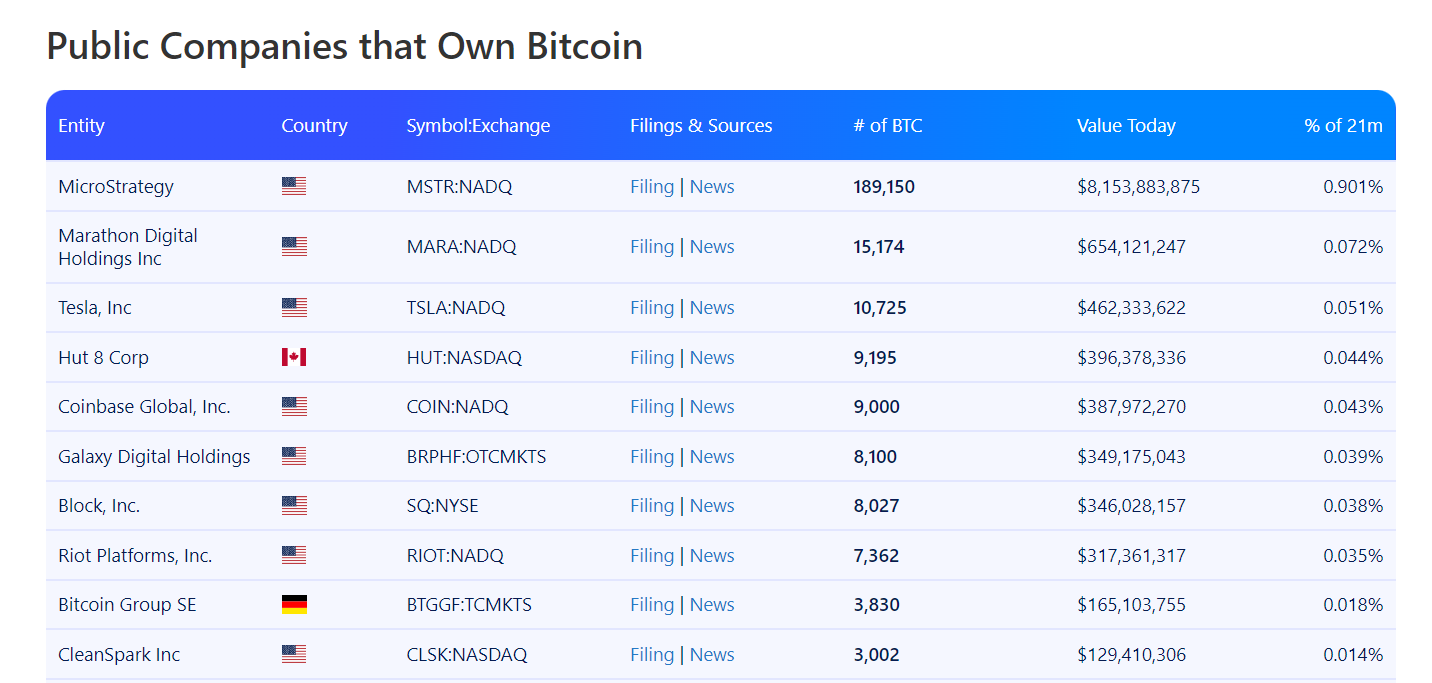
Task: Click the BRPHF:OTCMKTS ticker symbol
Action: (x=476, y=457)
